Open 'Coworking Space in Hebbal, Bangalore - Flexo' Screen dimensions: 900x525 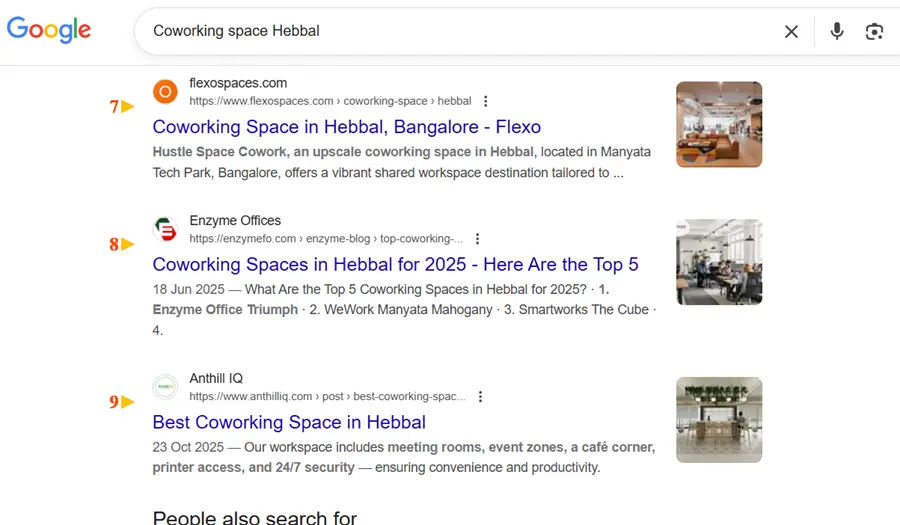[346, 127]
